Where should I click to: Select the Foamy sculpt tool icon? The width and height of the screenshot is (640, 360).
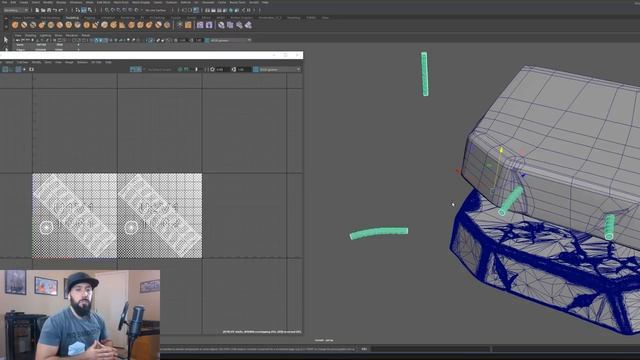point(69,25)
